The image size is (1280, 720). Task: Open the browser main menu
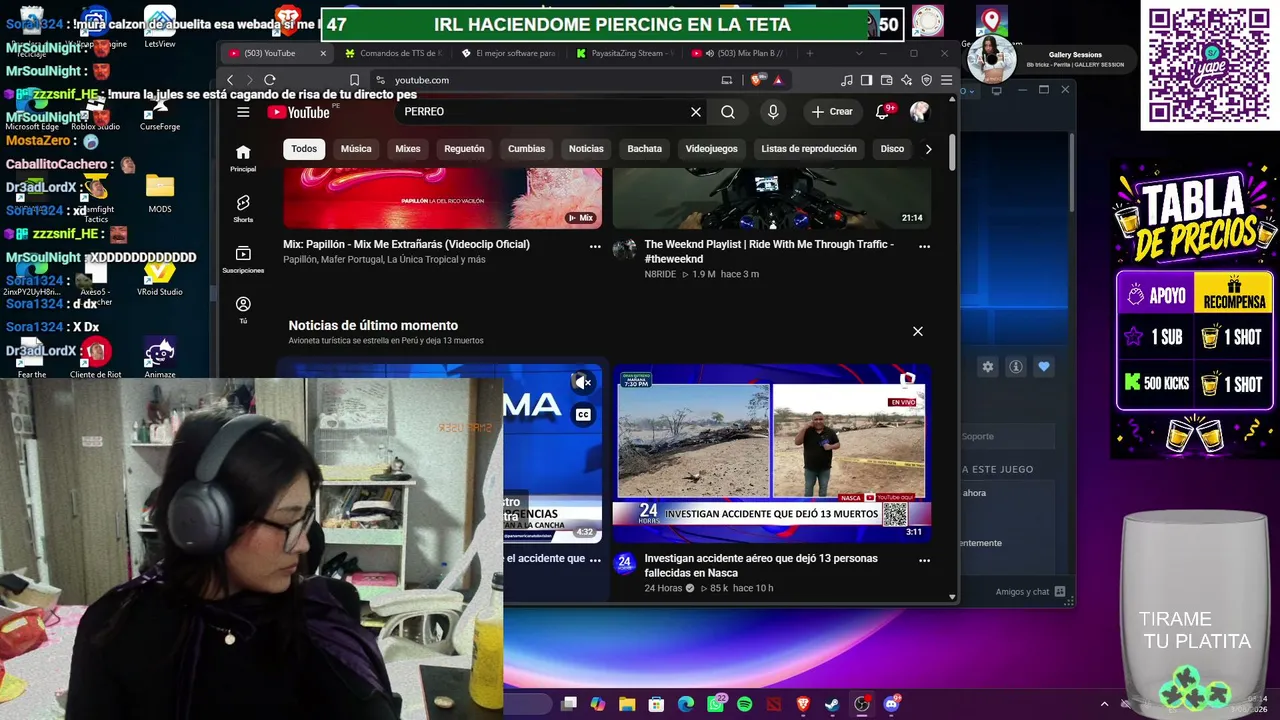pyautogui.click(x=946, y=80)
